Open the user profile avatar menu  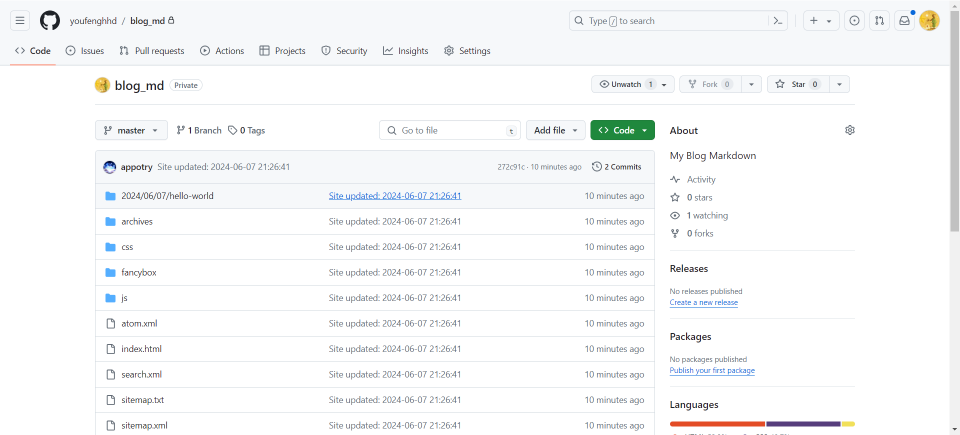pos(929,20)
